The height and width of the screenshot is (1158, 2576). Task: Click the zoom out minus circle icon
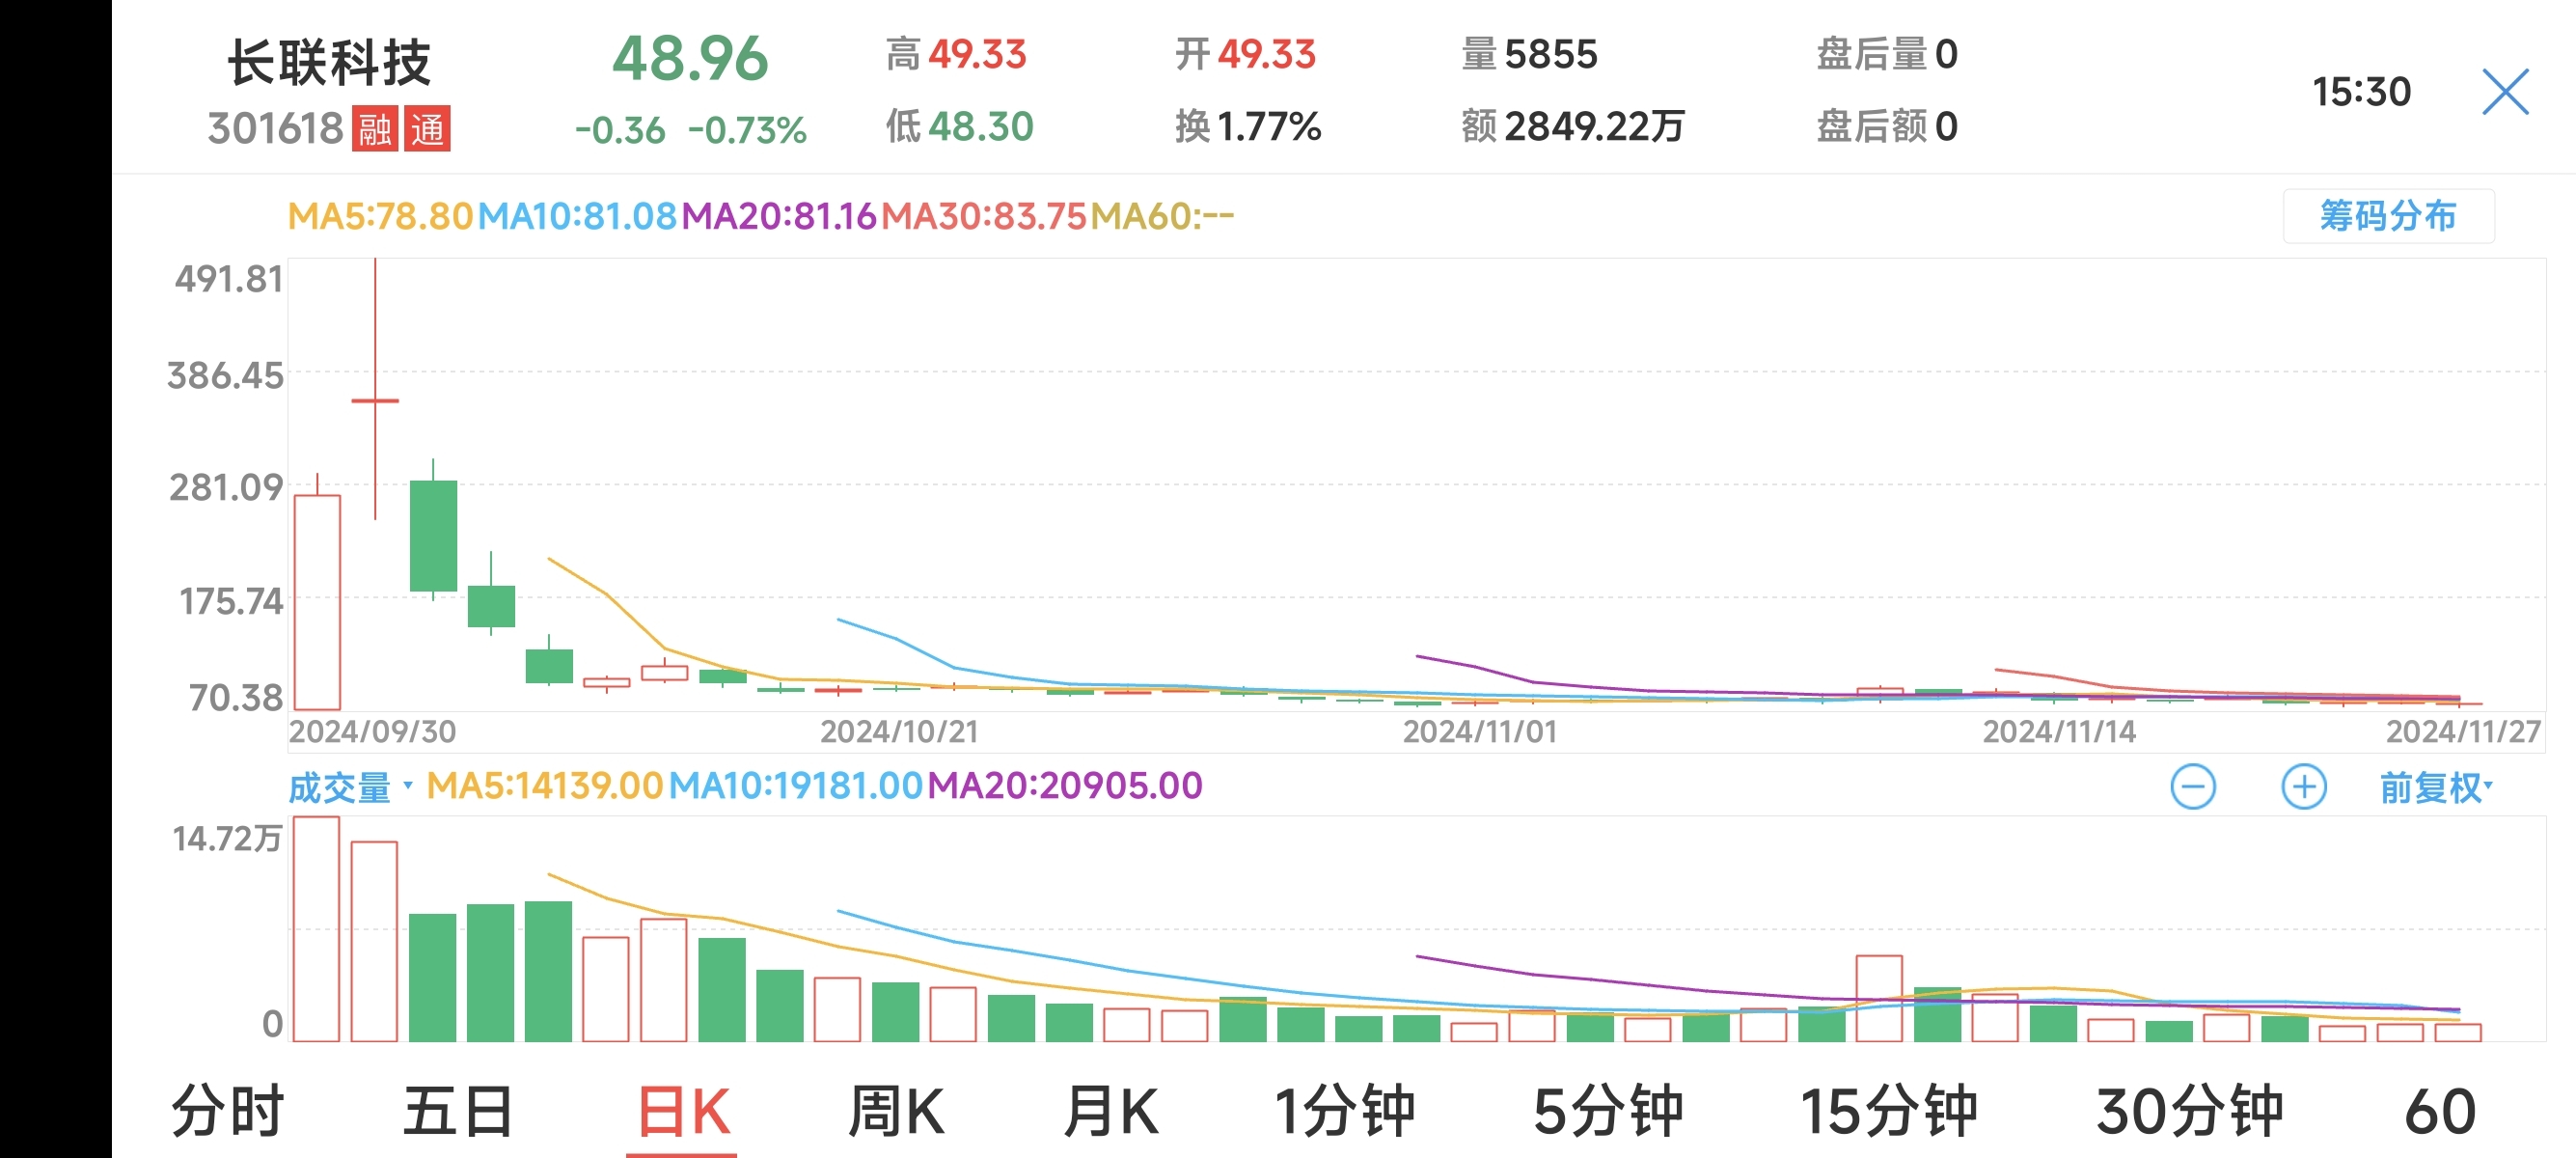point(2193,787)
